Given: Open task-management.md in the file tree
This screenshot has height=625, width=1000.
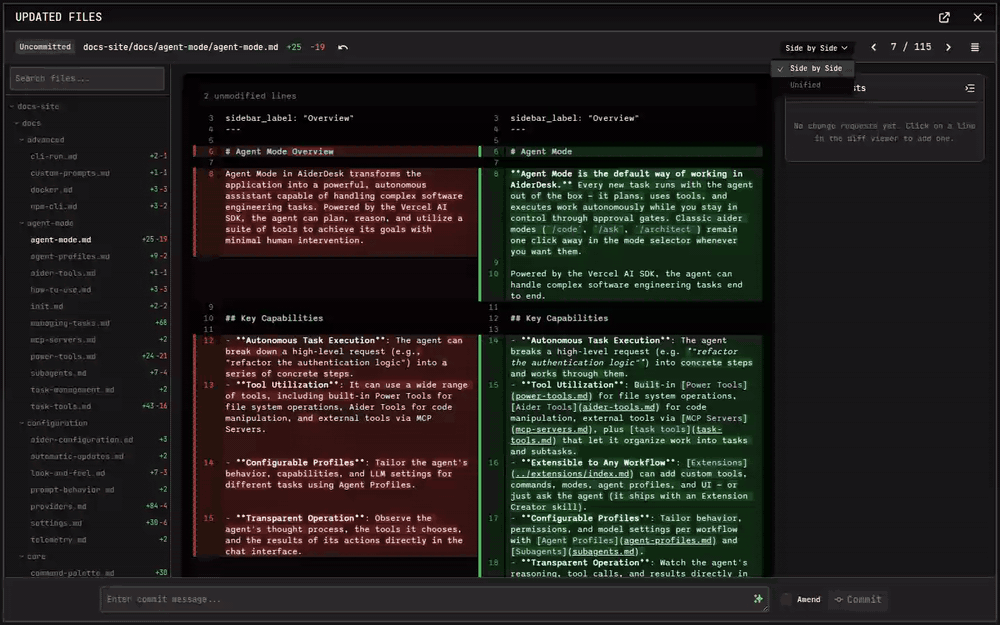Looking at the screenshot, I should (x=72, y=390).
